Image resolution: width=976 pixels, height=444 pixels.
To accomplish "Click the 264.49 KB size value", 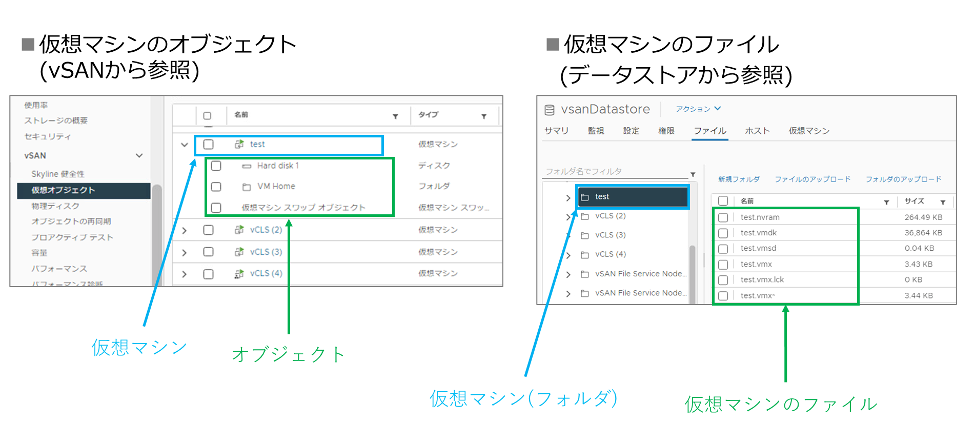I will pos(922,217).
